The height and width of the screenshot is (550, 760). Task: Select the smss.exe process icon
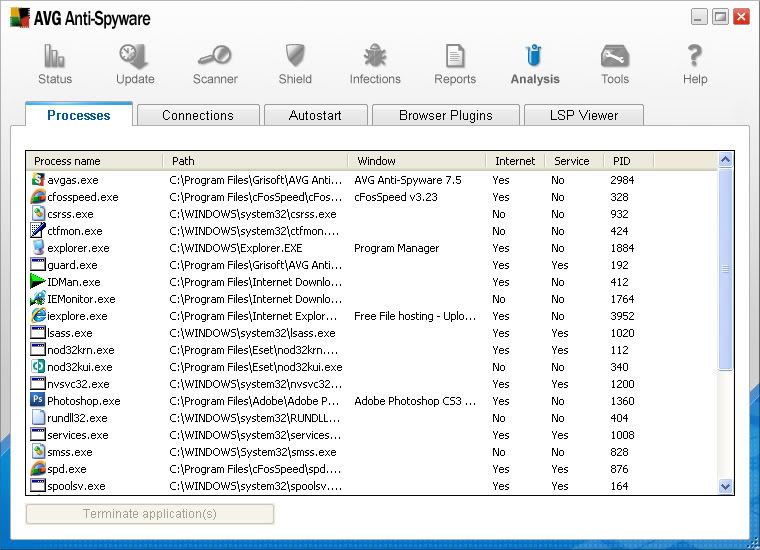38,451
